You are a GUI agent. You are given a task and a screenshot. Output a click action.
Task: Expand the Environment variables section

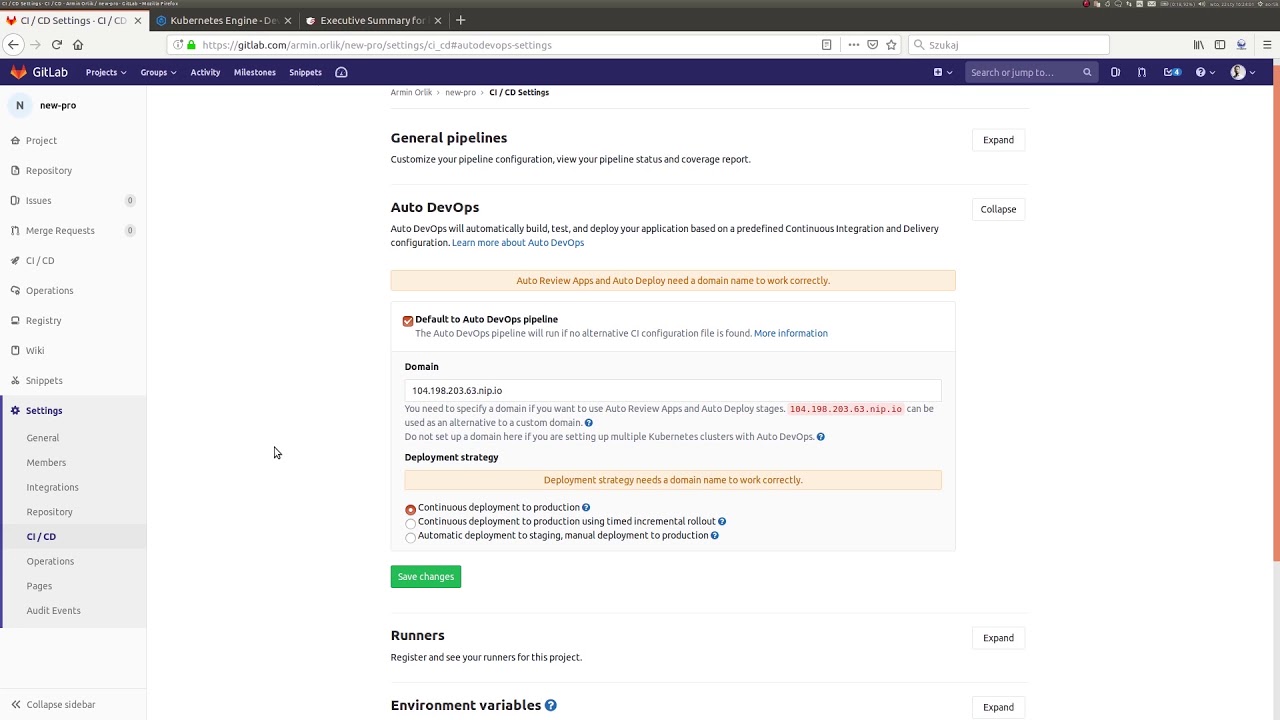pyautogui.click(x=998, y=707)
